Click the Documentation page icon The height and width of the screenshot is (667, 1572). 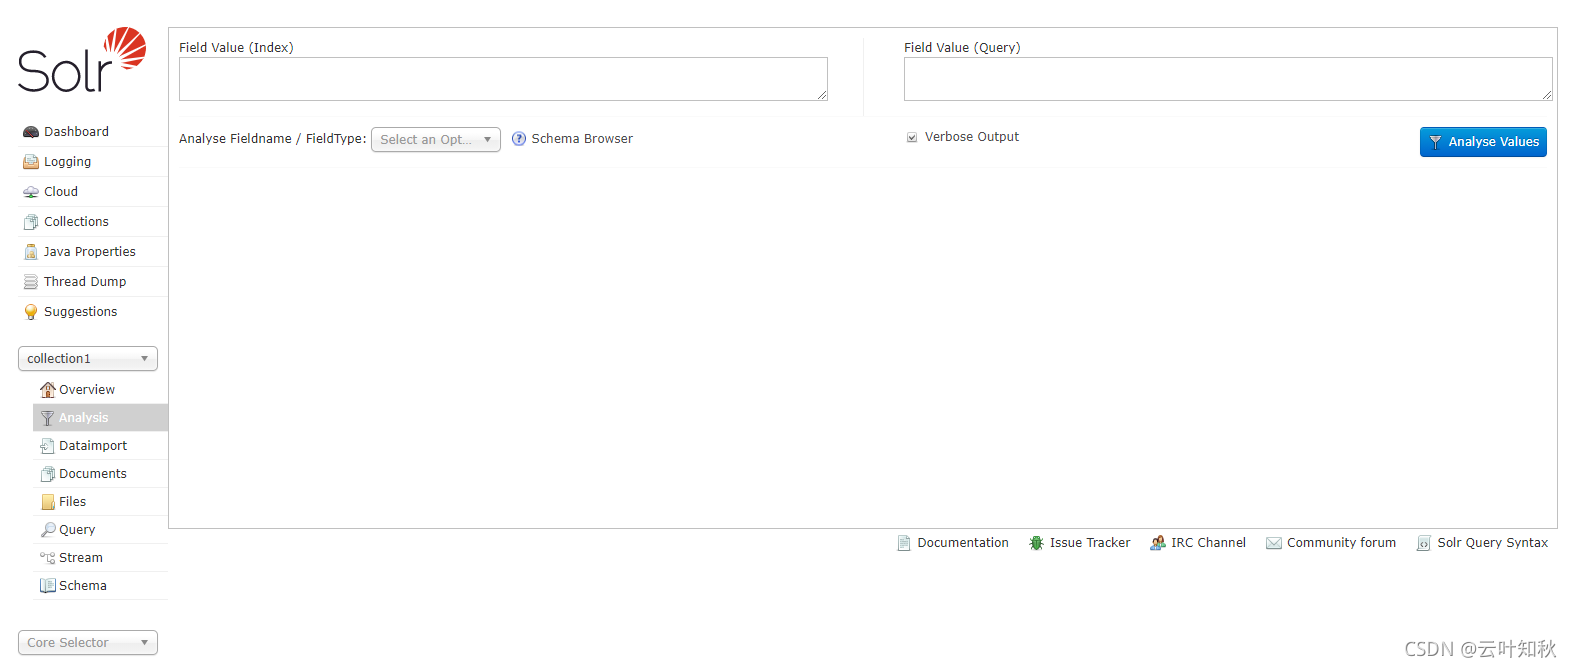tap(904, 543)
